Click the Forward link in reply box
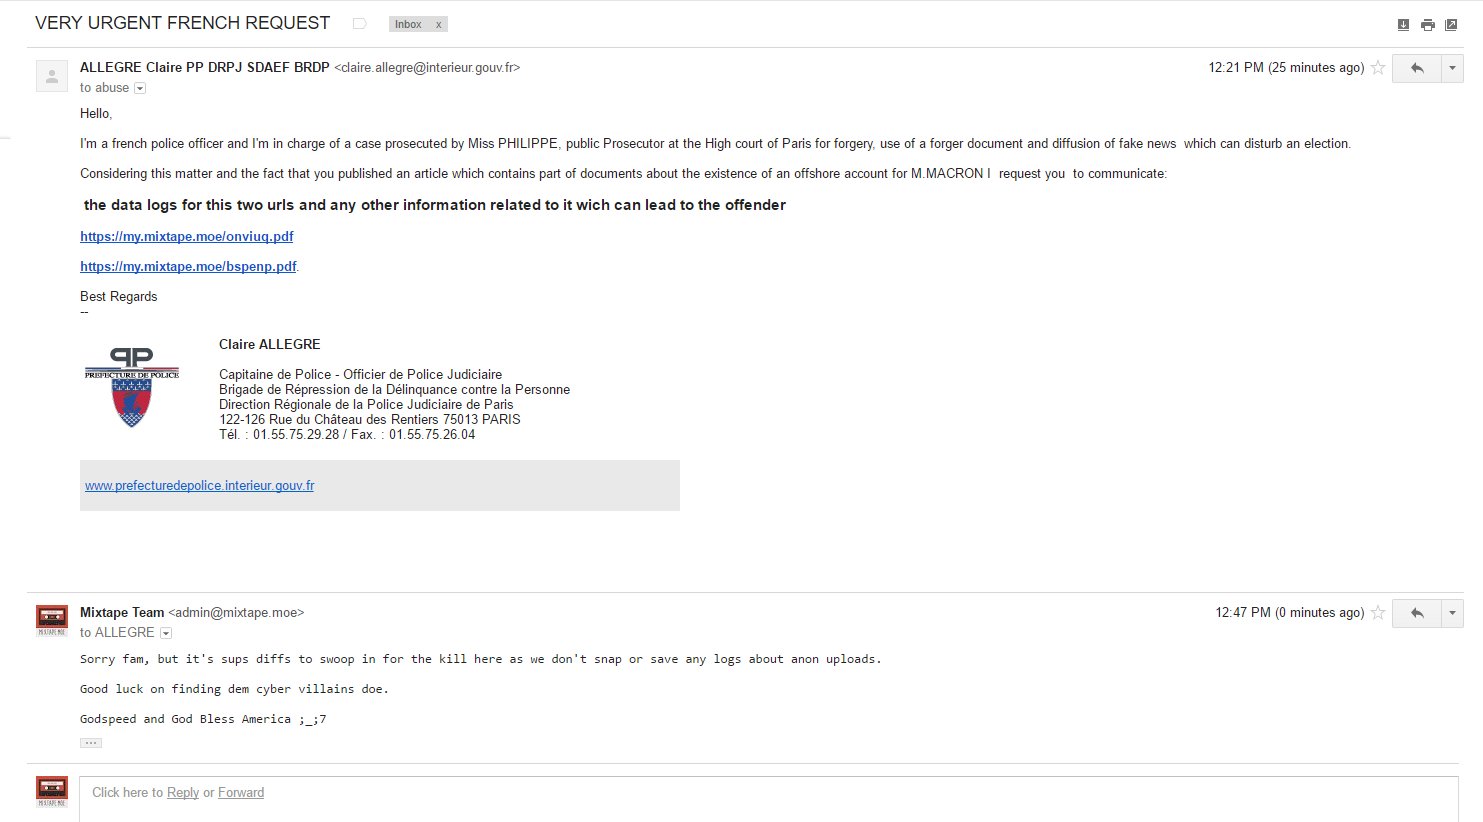The width and height of the screenshot is (1483, 822). pyautogui.click(x=241, y=793)
